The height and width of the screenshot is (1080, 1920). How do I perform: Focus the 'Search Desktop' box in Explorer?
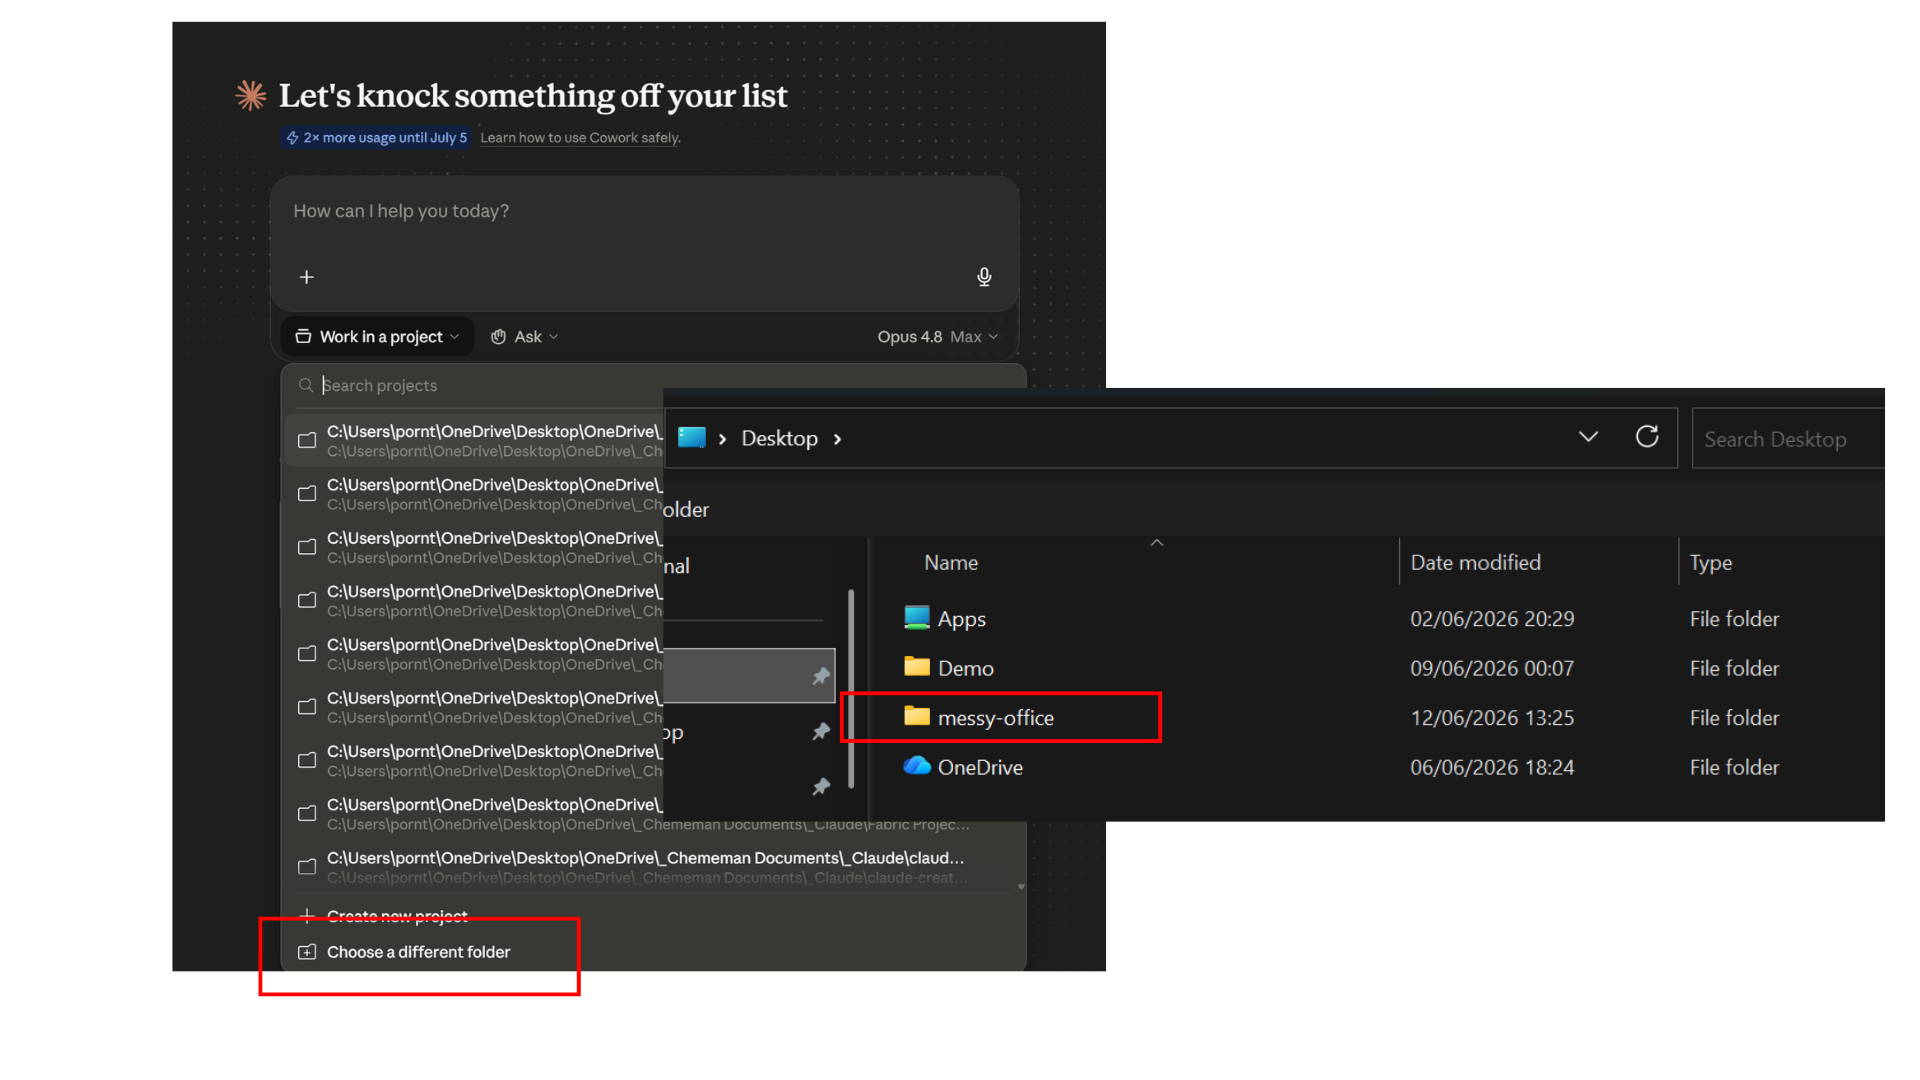pyautogui.click(x=1788, y=438)
